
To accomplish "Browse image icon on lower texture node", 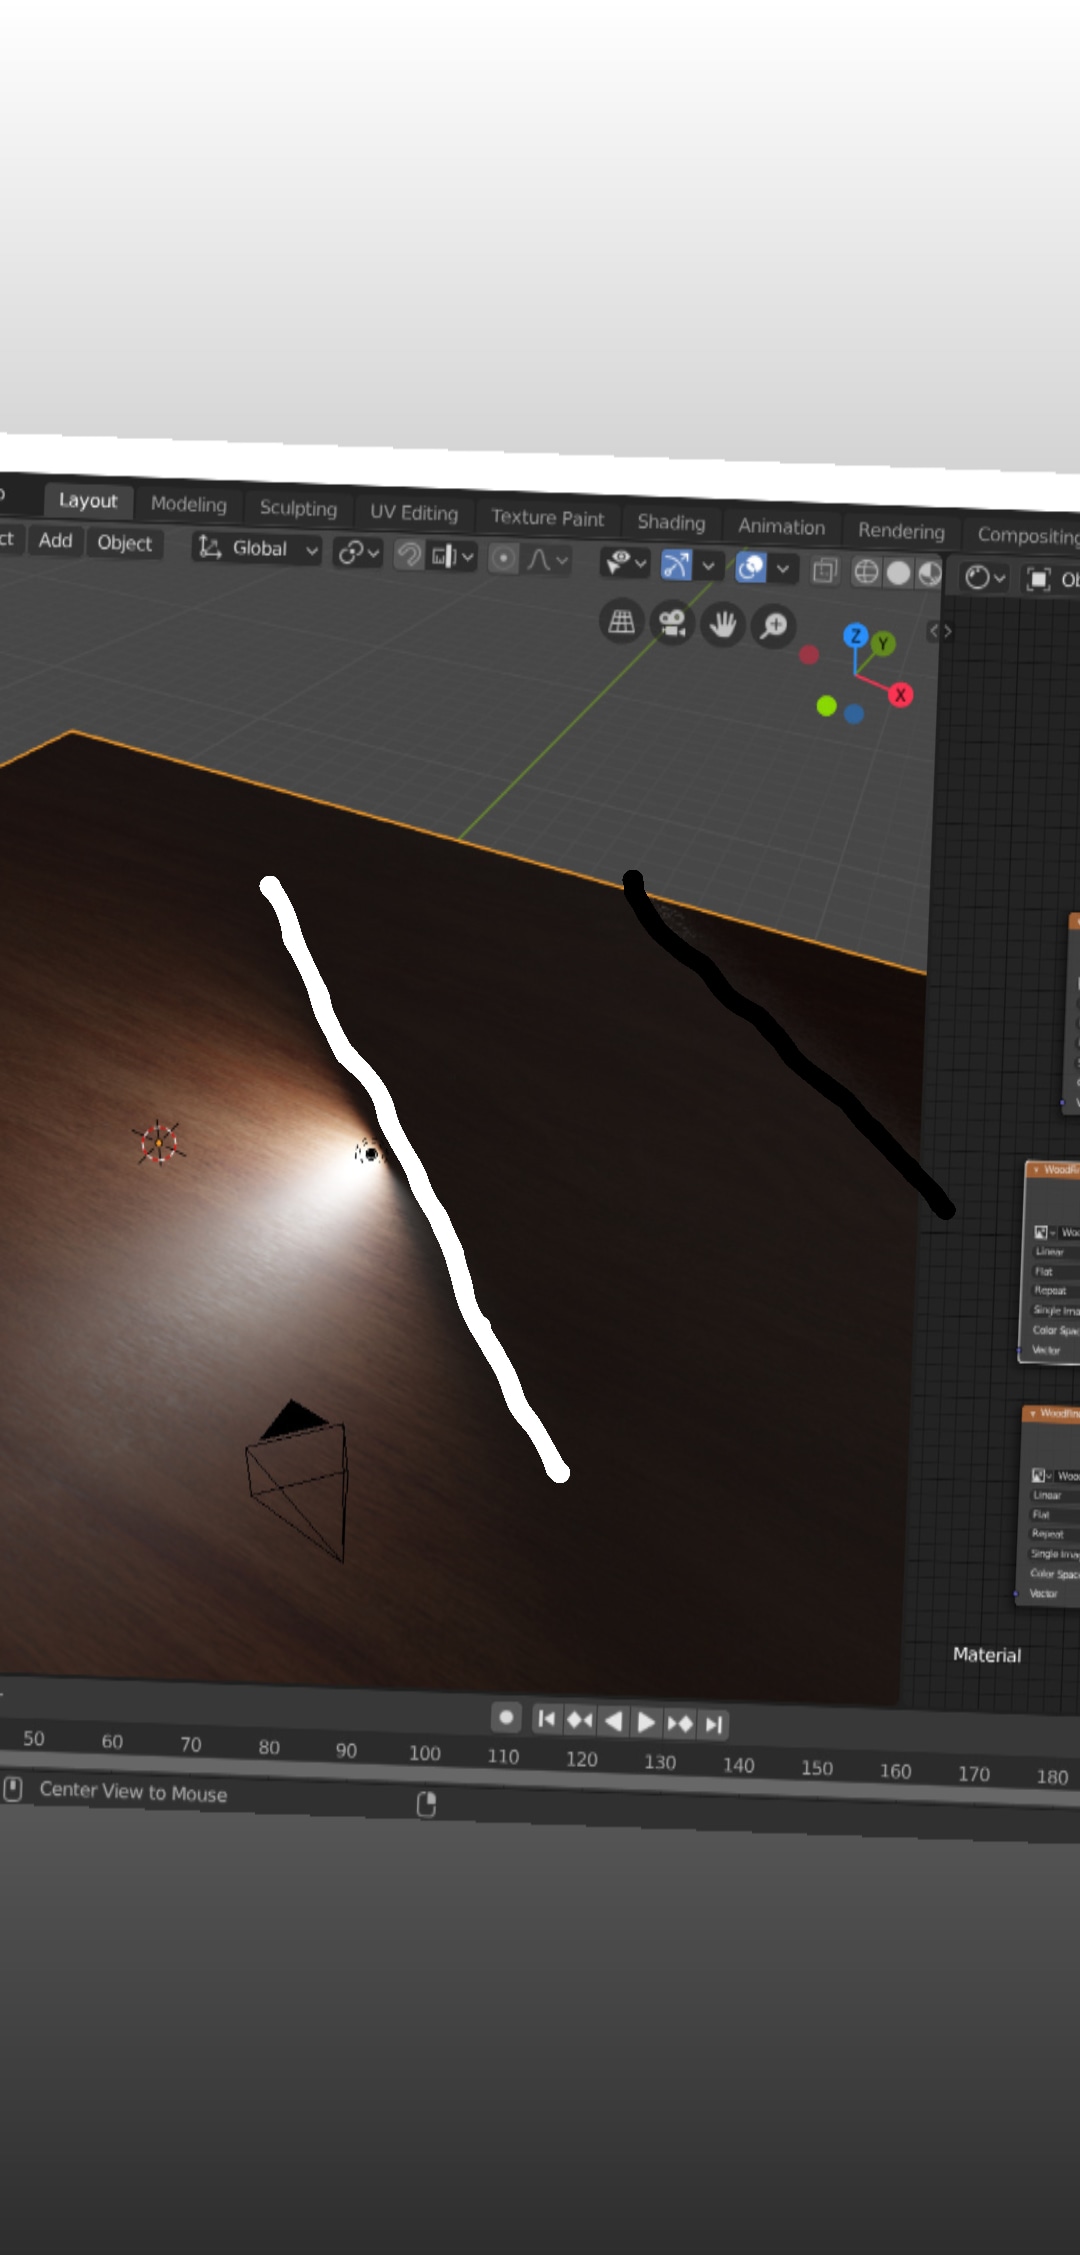I will 1040,1475.
